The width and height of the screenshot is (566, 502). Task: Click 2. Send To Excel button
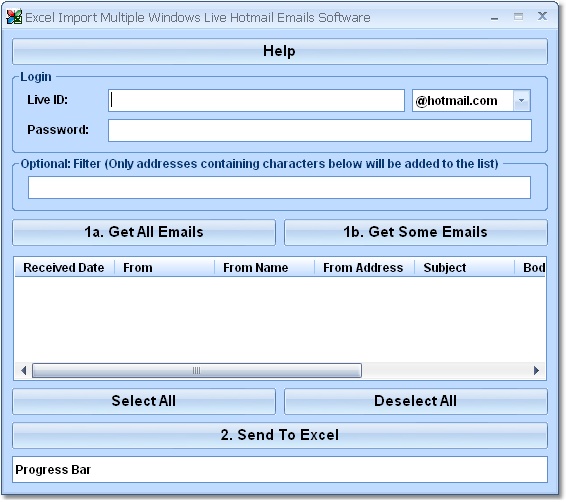(280, 435)
